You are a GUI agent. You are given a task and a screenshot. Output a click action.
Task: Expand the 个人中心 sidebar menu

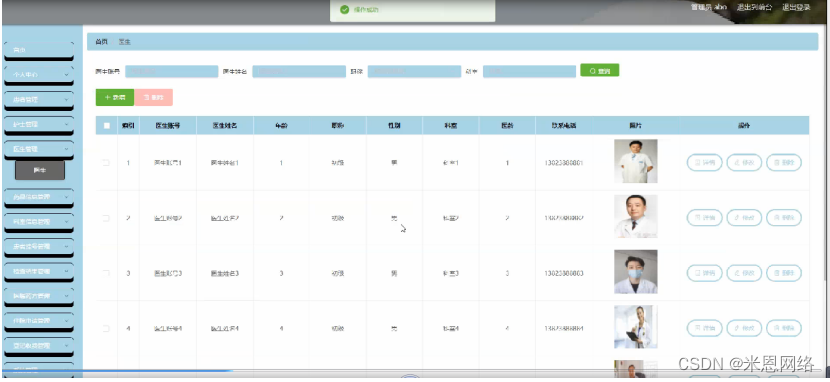[x=39, y=75]
